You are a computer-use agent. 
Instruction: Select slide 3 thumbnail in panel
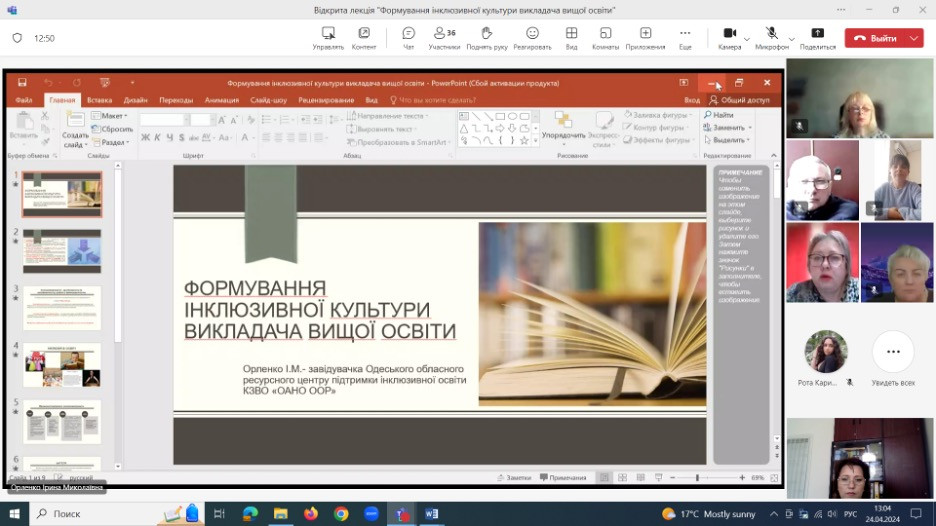pyautogui.click(x=62, y=307)
